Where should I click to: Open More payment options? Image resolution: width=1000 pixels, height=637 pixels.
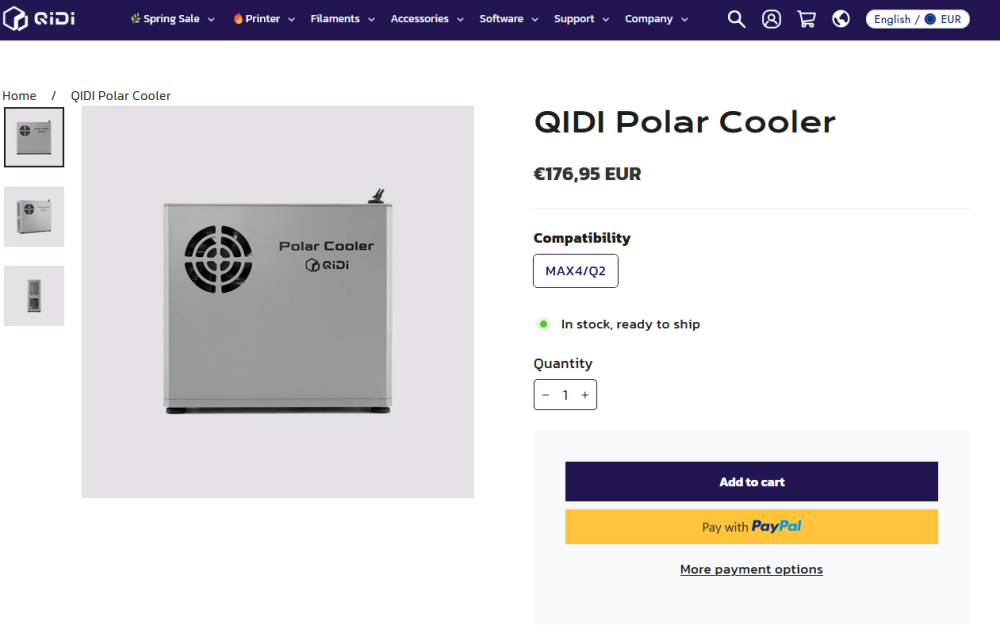click(x=751, y=569)
